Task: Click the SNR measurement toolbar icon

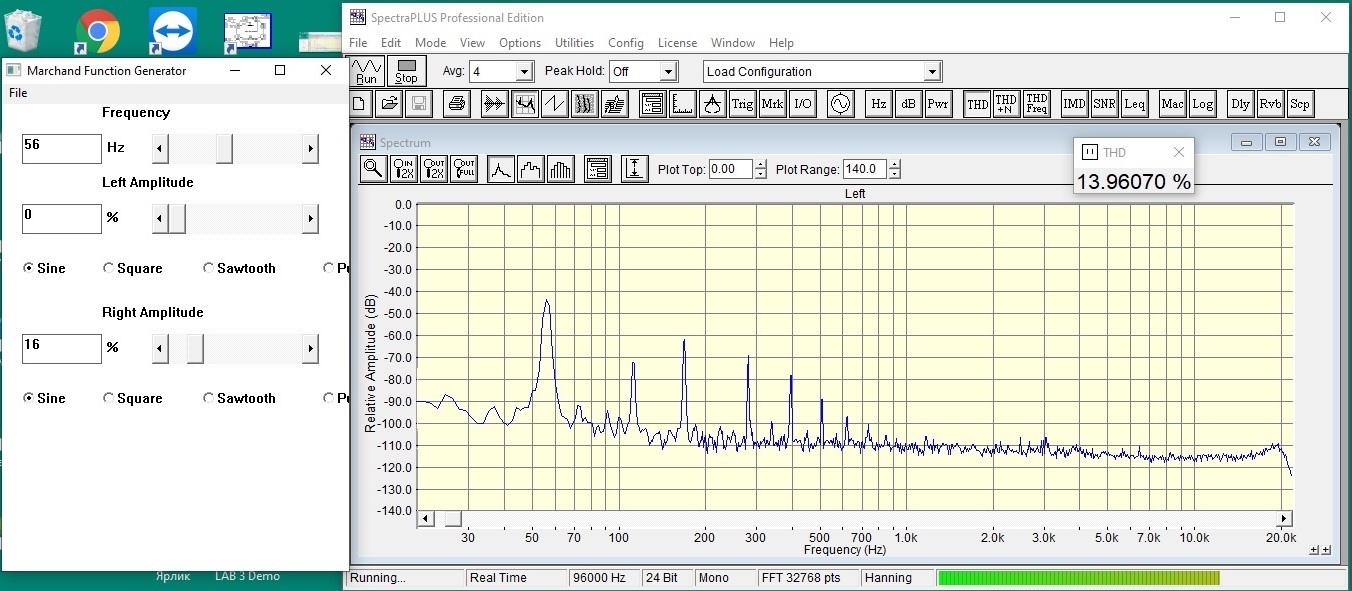Action: [1104, 103]
